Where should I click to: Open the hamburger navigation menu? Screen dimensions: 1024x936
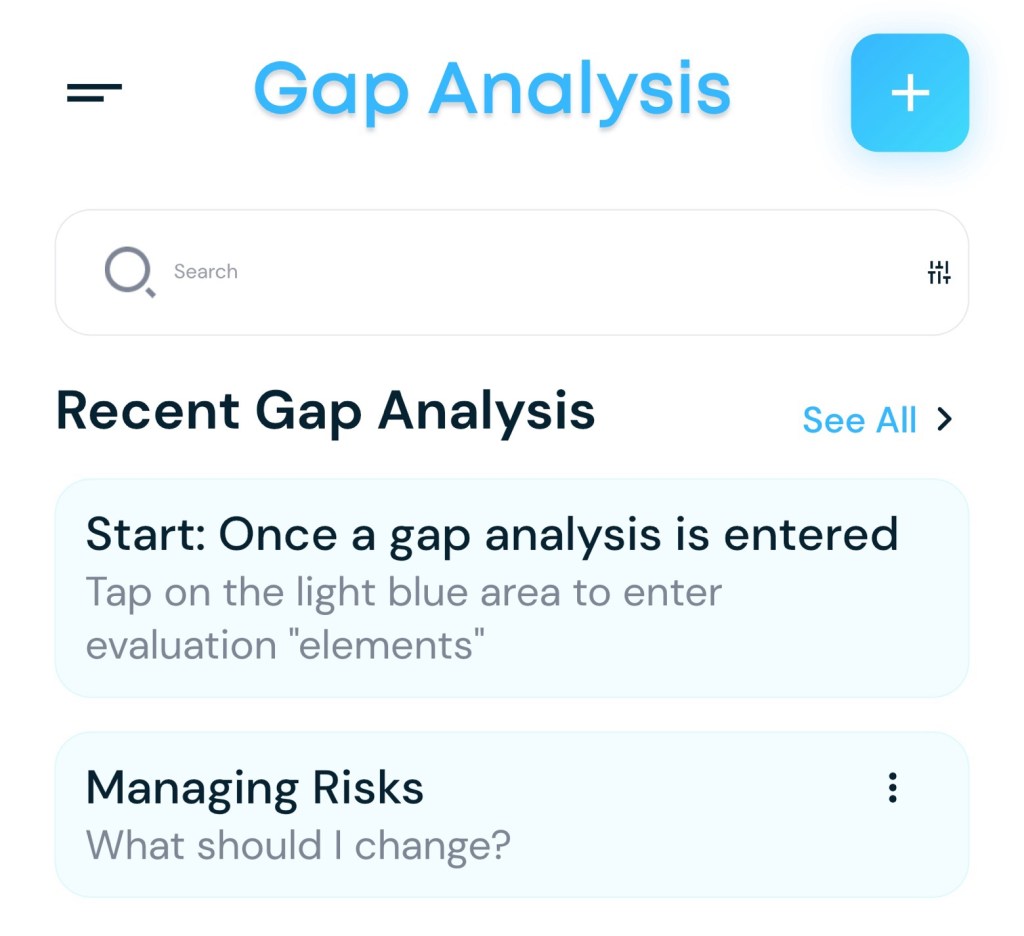pyautogui.click(x=94, y=93)
